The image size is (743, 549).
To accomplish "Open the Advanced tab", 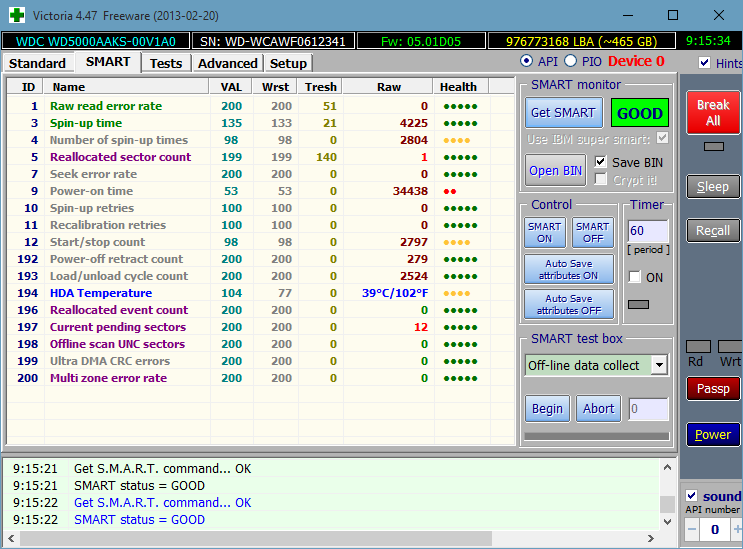I will 227,63.
